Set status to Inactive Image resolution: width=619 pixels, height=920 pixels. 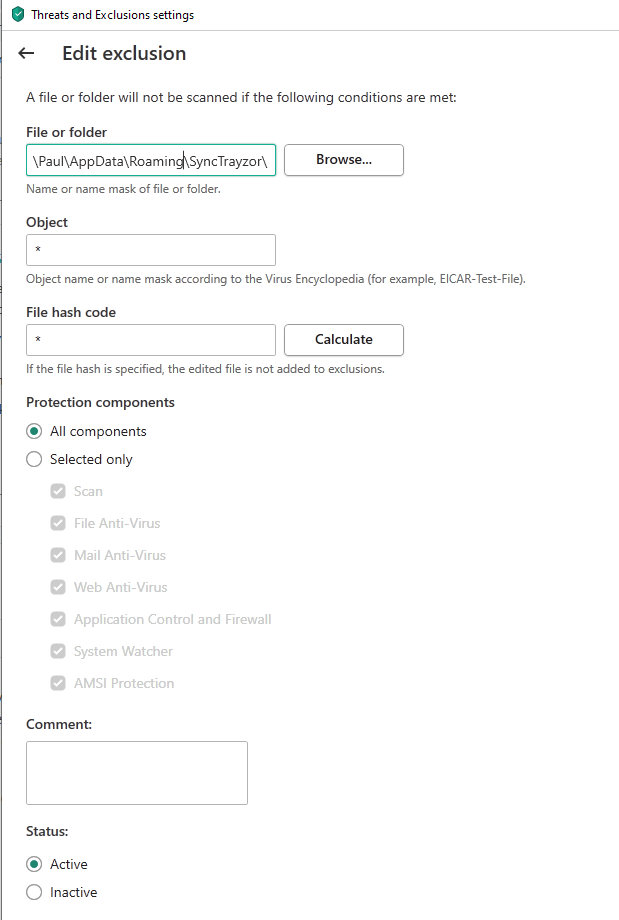pyautogui.click(x=35, y=892)
